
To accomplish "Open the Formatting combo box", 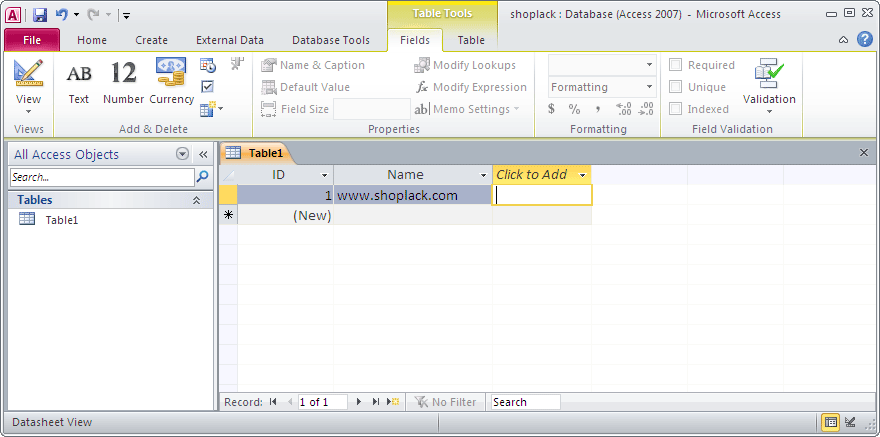I will click(602, 87).
